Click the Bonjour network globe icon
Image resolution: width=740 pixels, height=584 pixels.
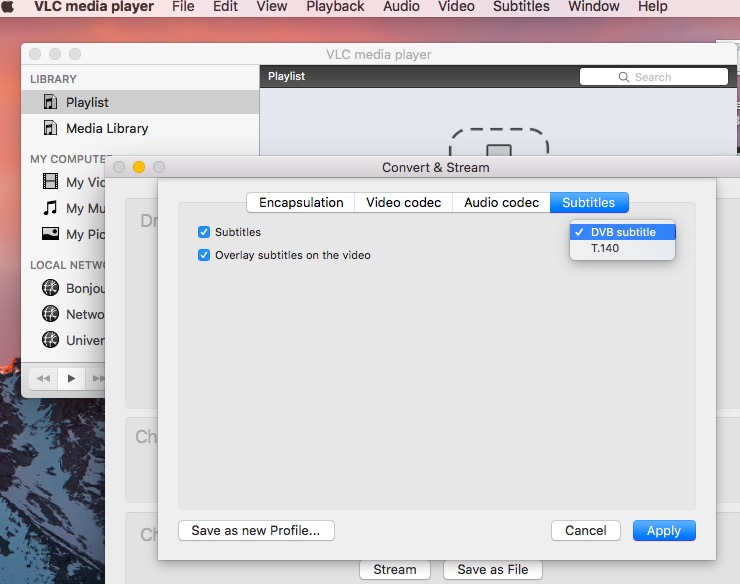pos(50,288)
